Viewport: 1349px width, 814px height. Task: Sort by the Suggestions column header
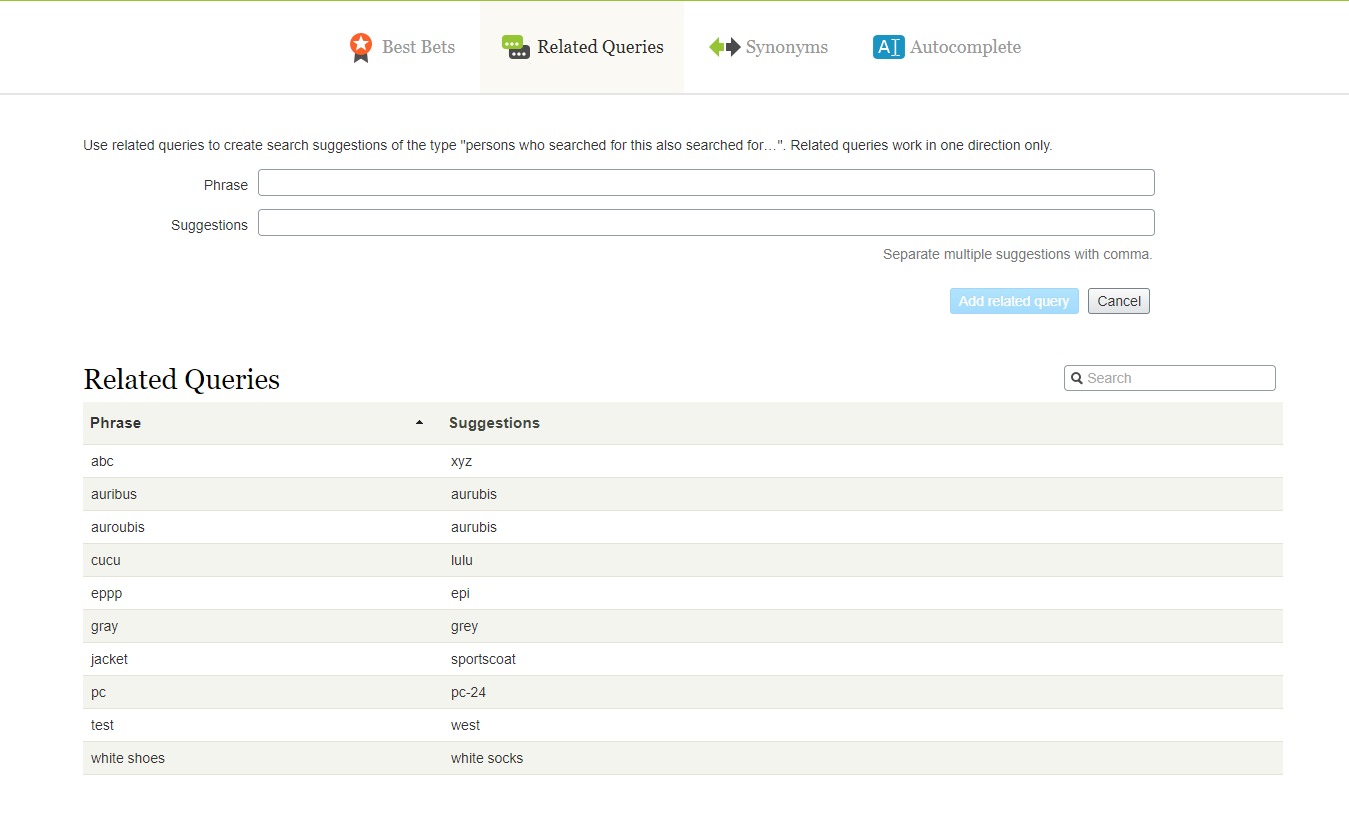(494, 423)
